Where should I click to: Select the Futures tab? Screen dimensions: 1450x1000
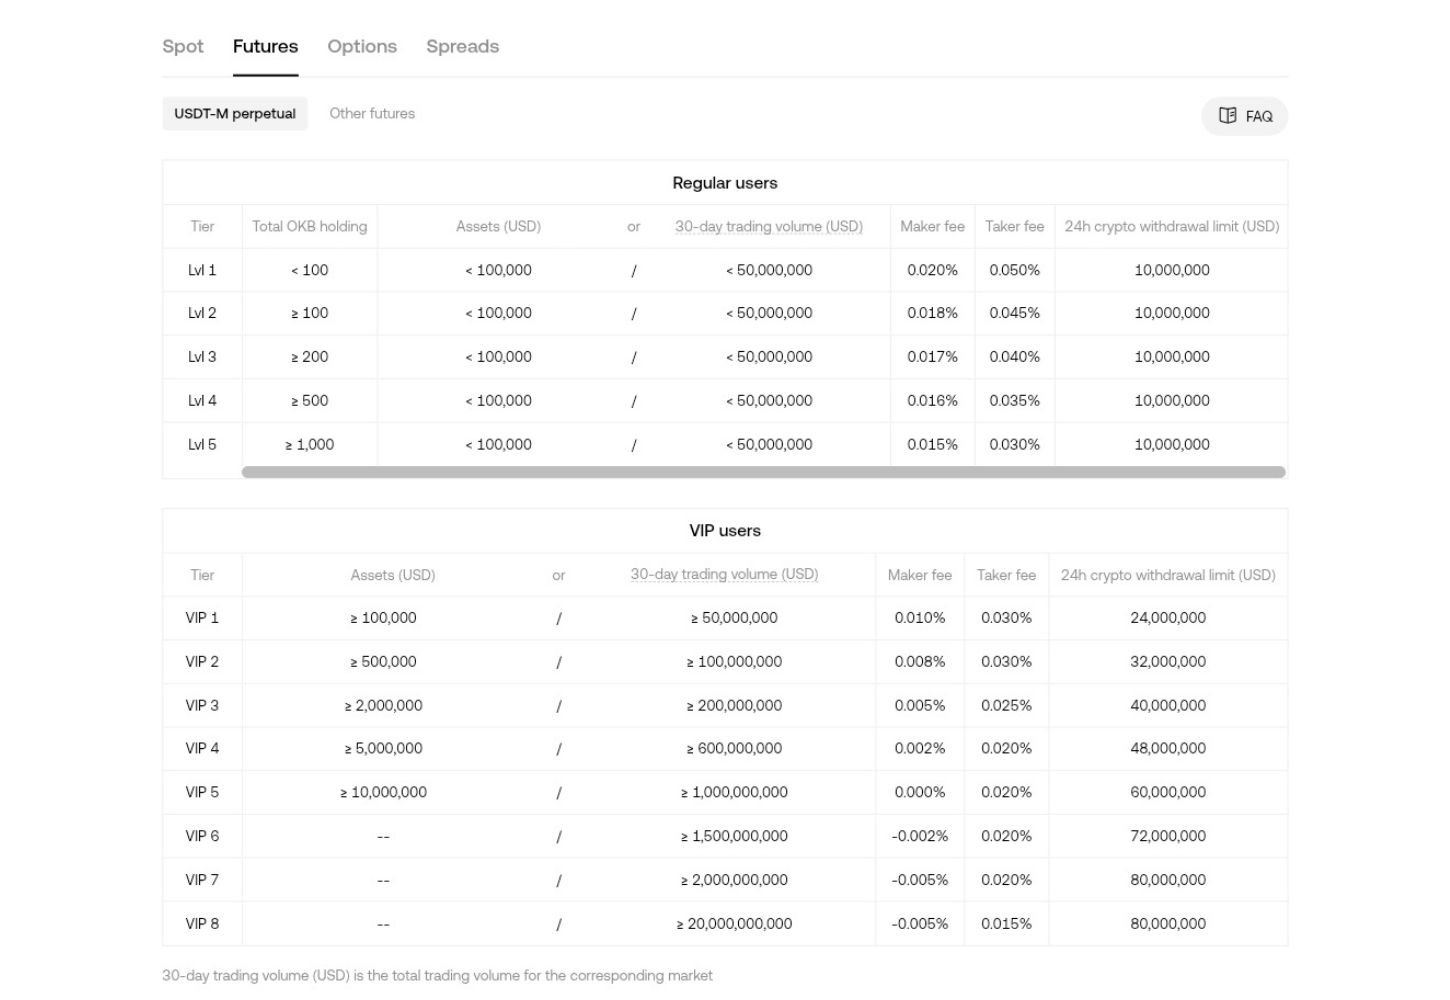point(265,46)
